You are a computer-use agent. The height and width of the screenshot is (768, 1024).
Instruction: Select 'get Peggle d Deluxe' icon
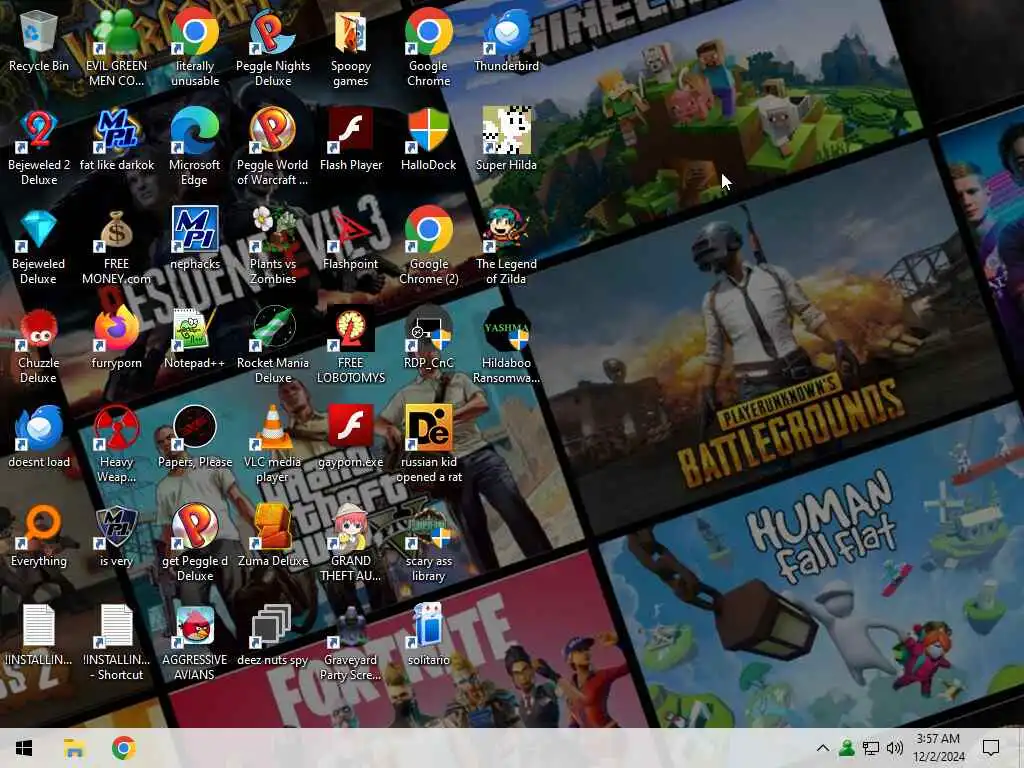point(195,528)
